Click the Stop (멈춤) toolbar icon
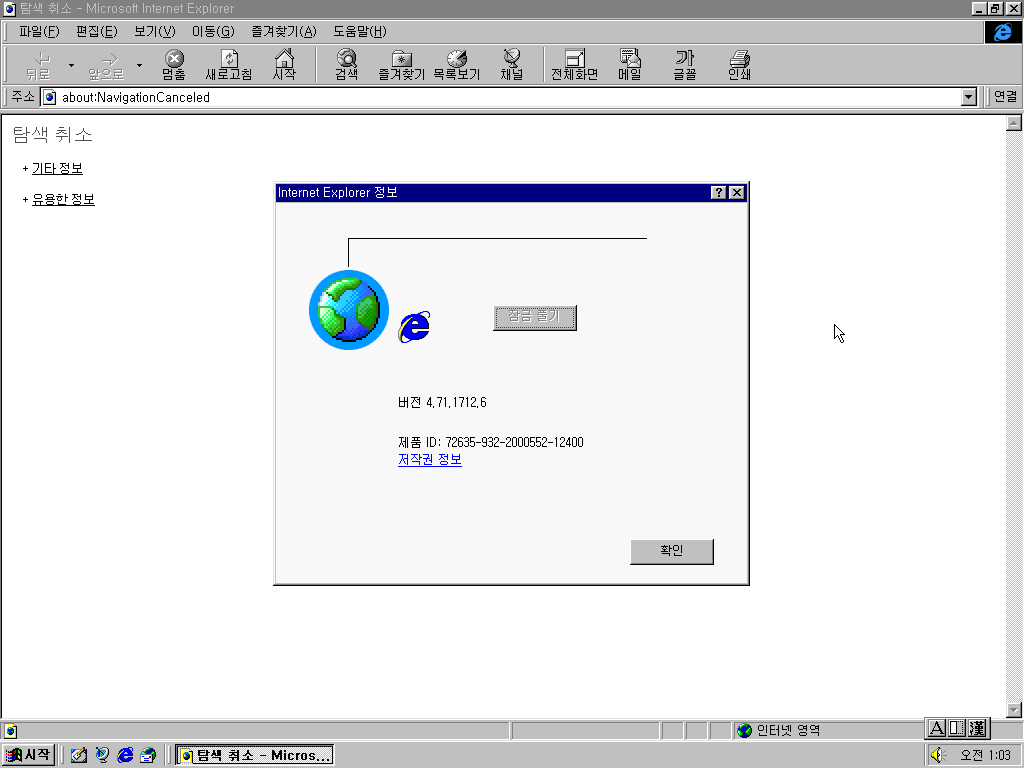The width and height of the screenshot is (1024, 768). 174,65
